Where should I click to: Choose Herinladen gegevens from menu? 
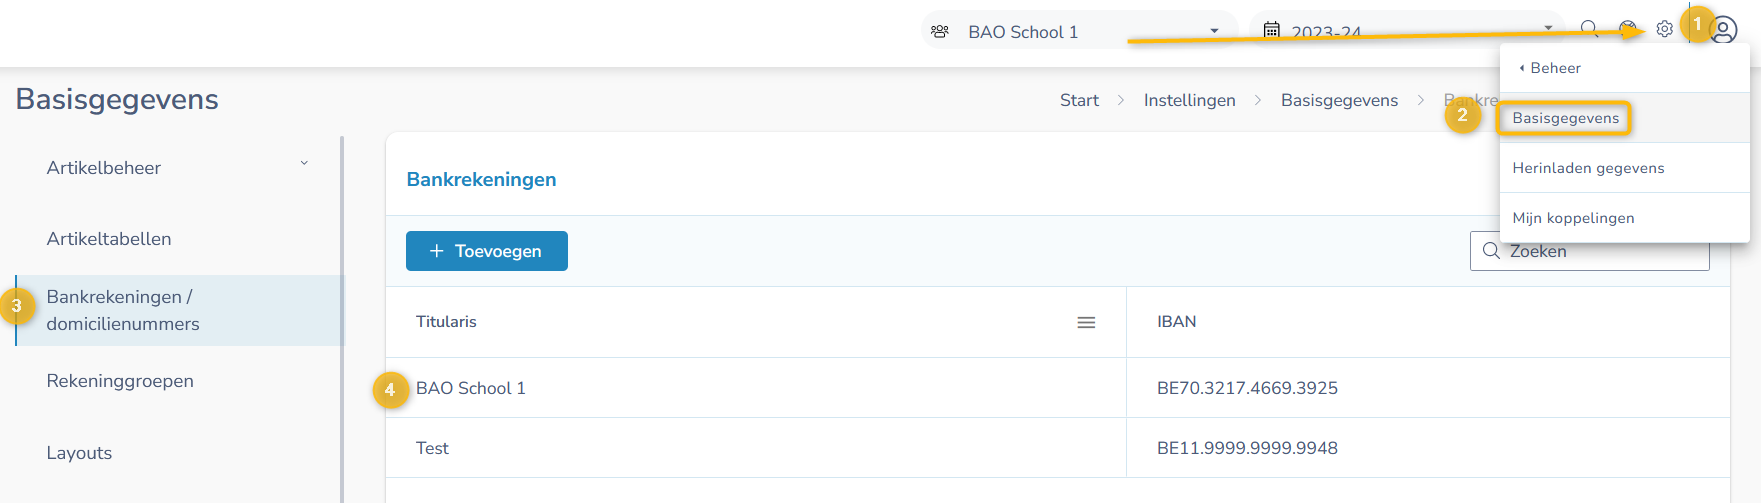1588,168
